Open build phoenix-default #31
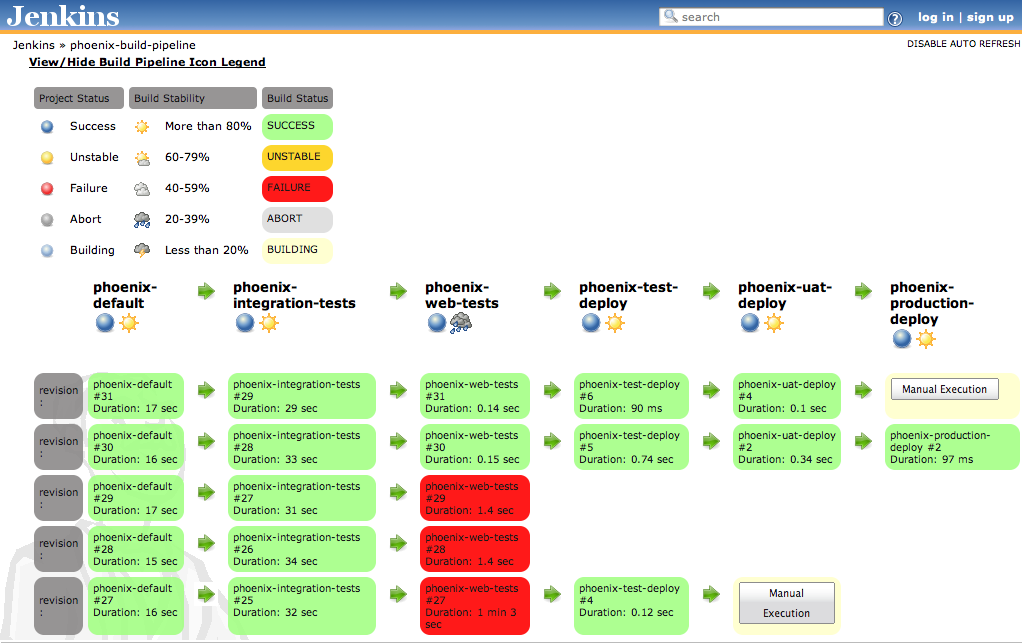 coord(136,396)
